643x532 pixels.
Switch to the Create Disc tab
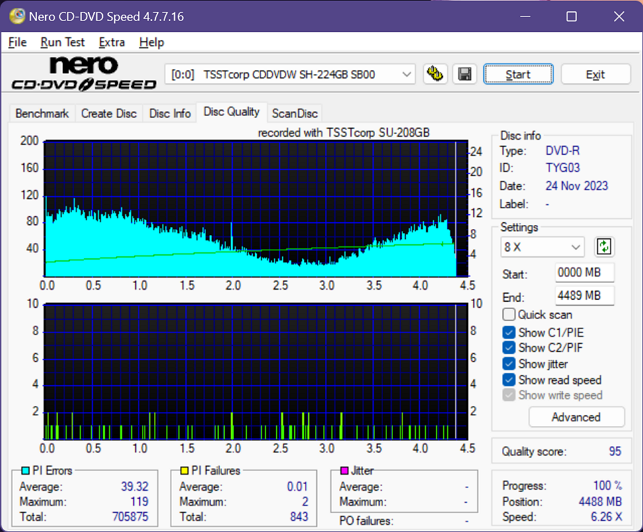109,113
